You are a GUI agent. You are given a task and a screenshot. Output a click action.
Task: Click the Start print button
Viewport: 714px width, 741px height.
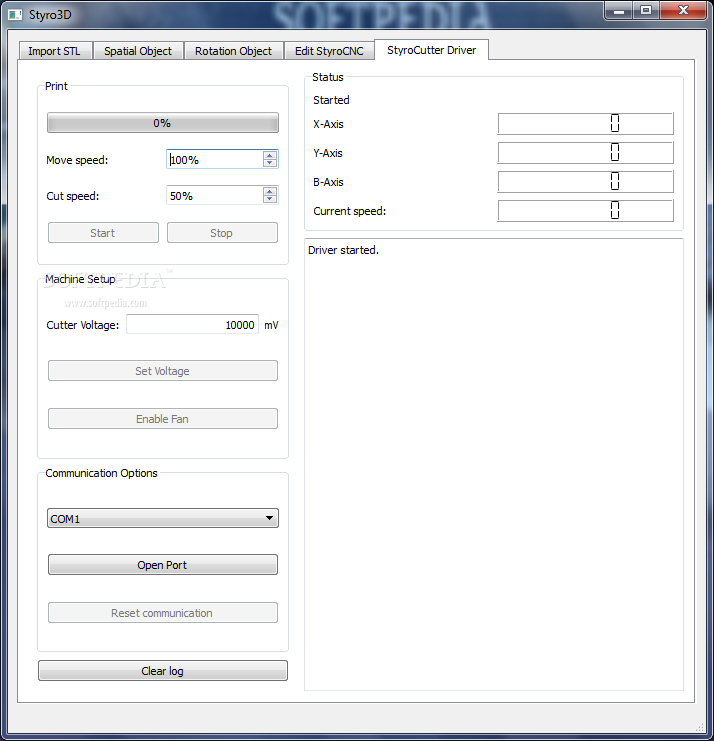[x=103, y=233]
